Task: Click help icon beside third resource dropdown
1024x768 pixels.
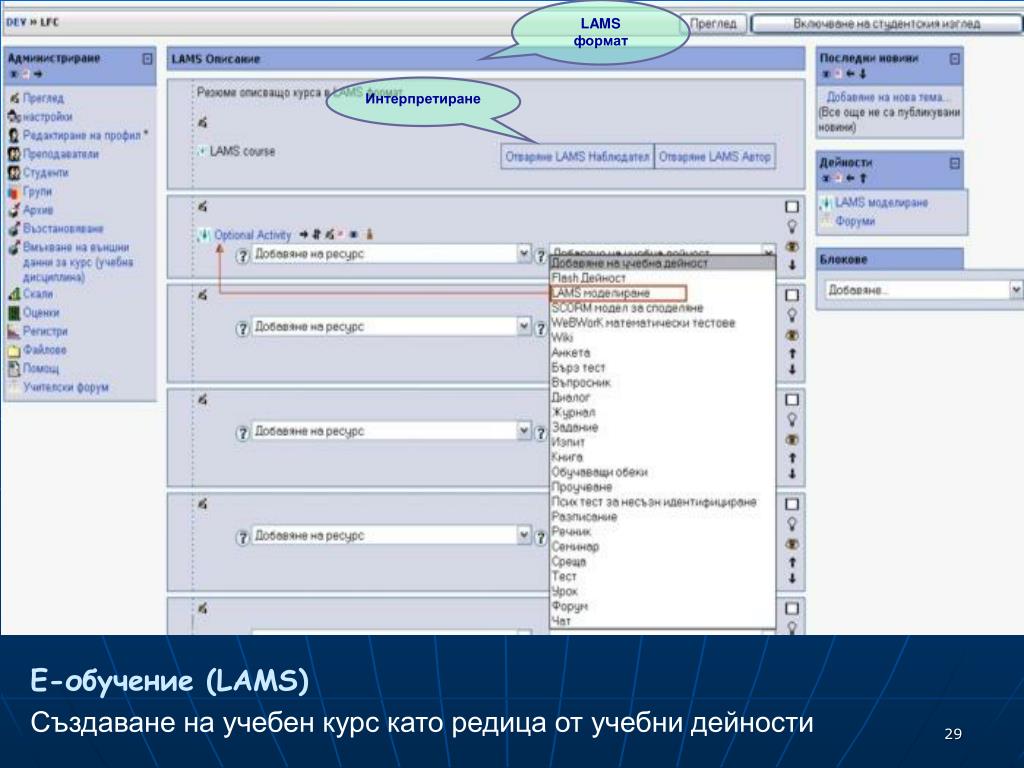Action: [x=243, y=433]
